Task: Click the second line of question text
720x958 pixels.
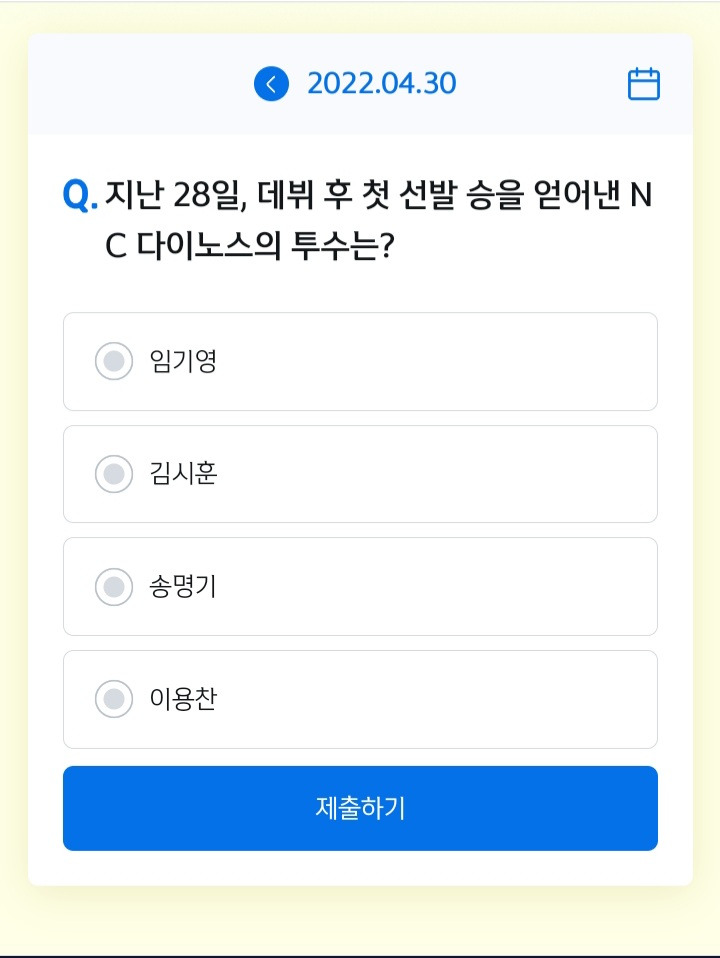Action: point(250,246)
